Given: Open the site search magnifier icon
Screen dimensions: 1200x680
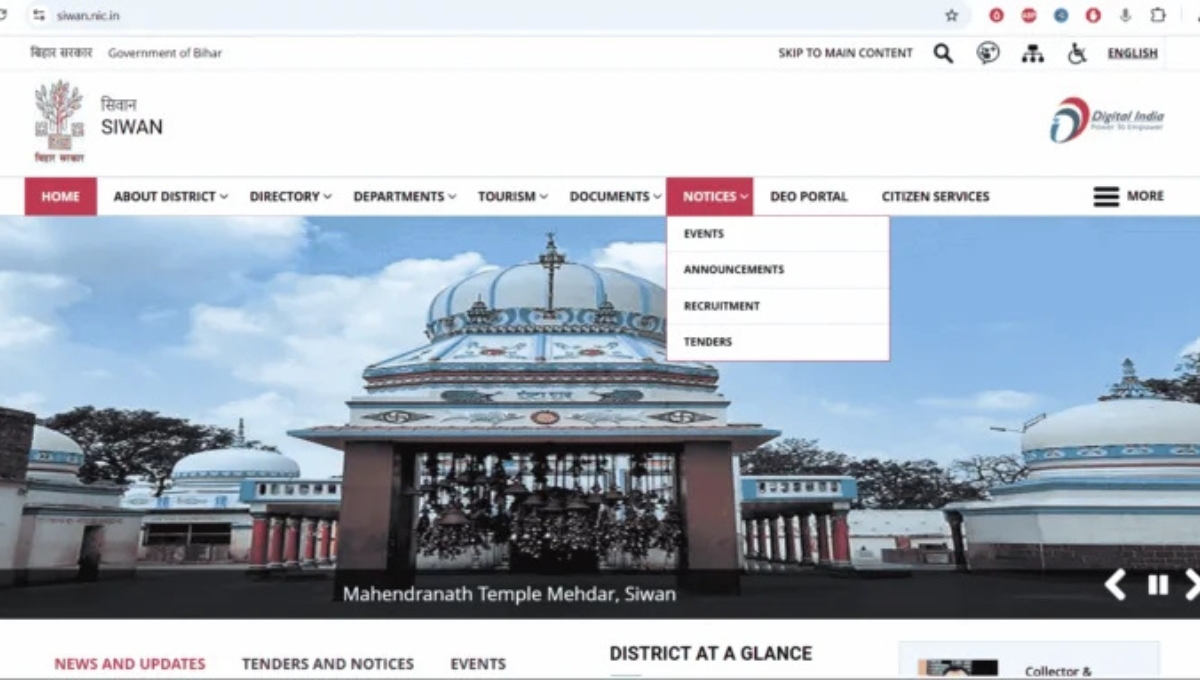Looking at the screenshot, I should click(941, 52).
